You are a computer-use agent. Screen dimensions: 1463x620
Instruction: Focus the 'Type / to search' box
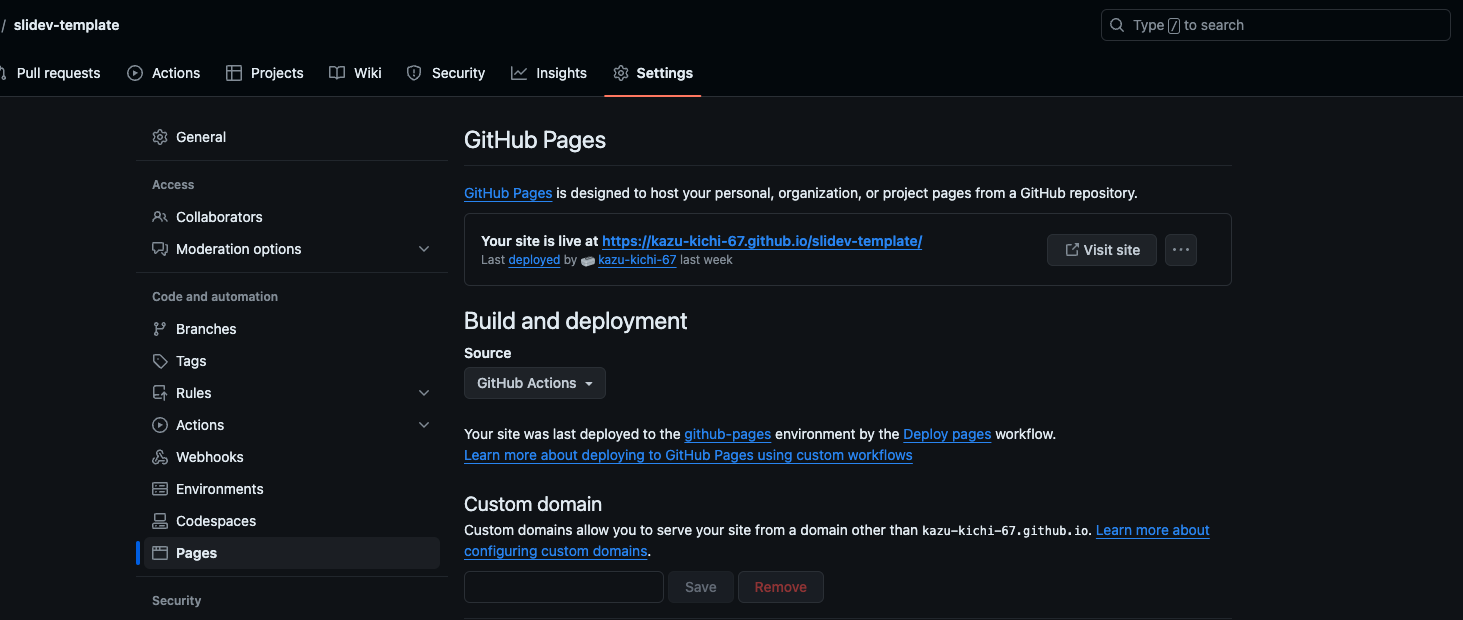coord(1276,25)
